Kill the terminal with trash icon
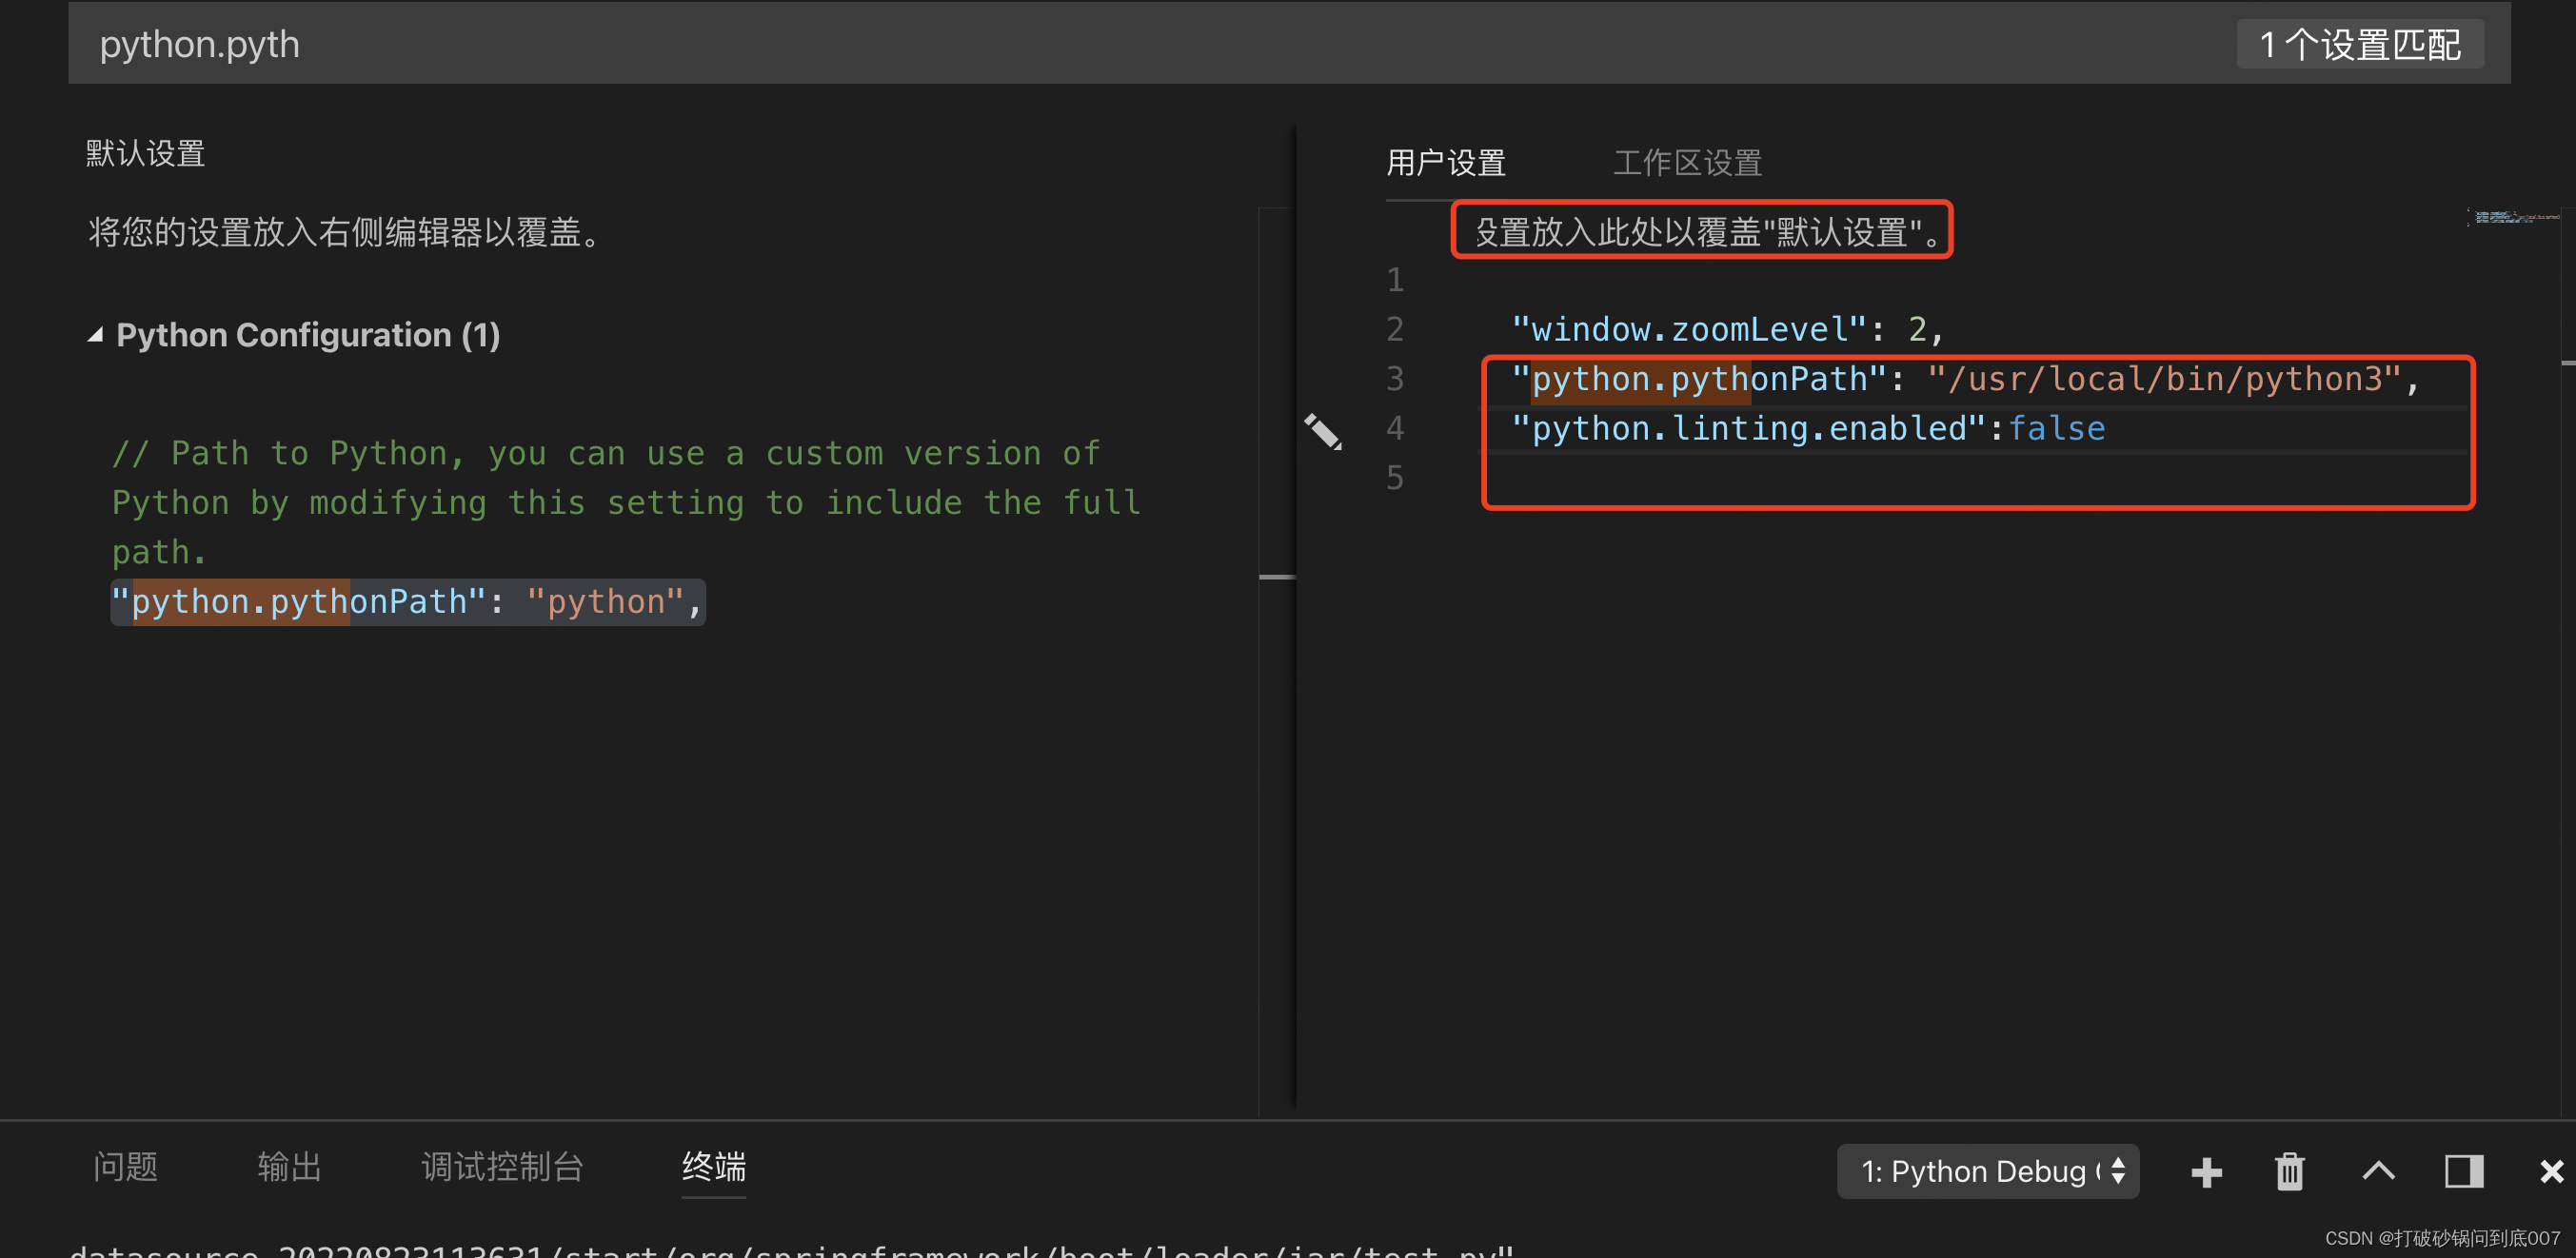Viewport: 2576px width, 1258px height. point(2289,1172)
